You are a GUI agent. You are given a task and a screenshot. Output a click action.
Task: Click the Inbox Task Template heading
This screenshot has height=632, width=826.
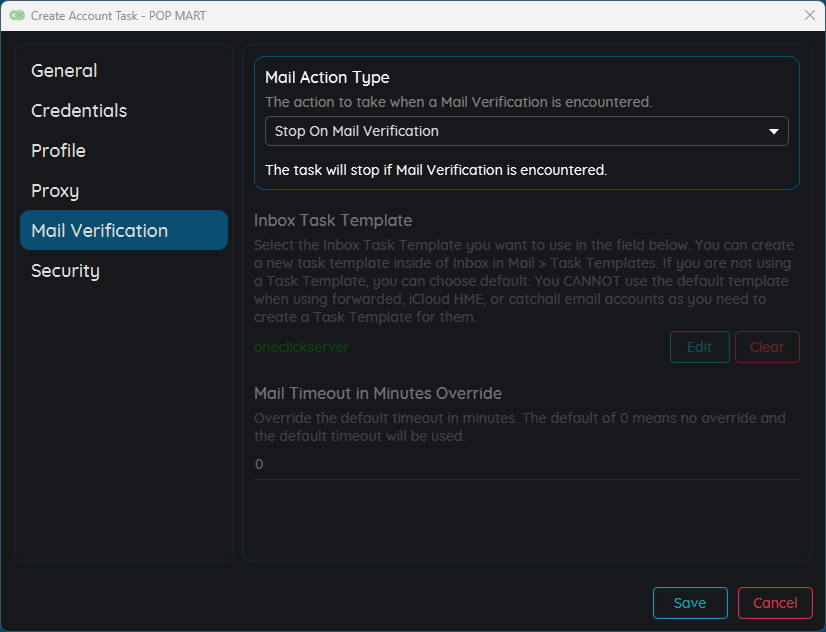[333, 220]
